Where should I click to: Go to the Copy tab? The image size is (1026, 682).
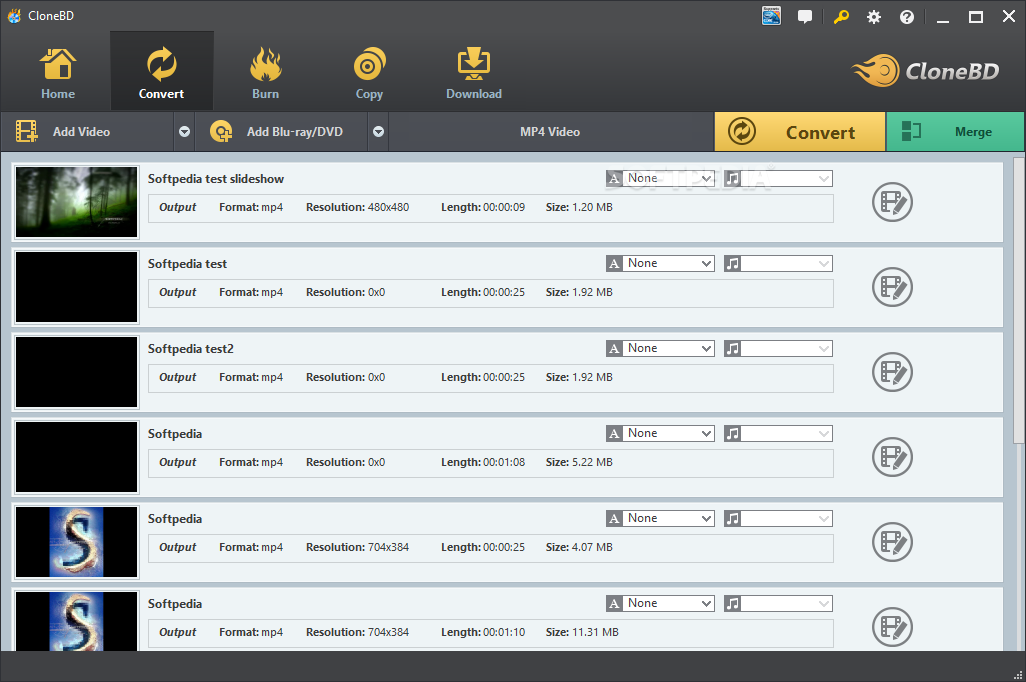point(369,73)
